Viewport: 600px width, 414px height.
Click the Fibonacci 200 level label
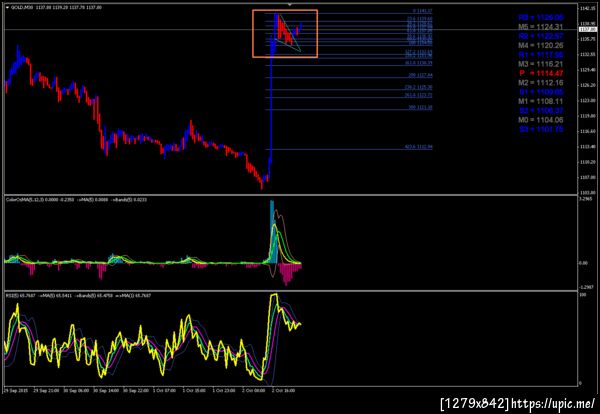[x=420, y=75]
